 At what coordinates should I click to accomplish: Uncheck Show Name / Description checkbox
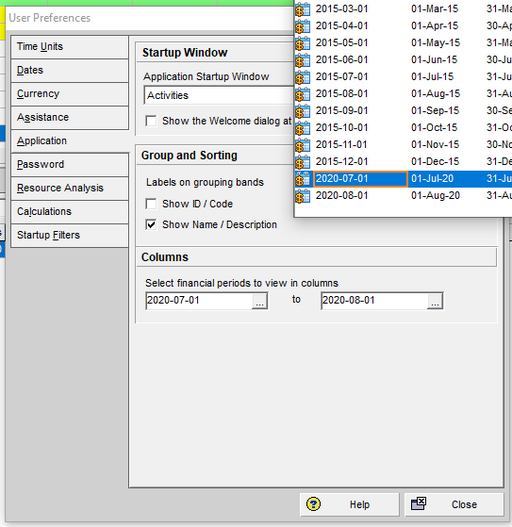[x=151, y=224]
